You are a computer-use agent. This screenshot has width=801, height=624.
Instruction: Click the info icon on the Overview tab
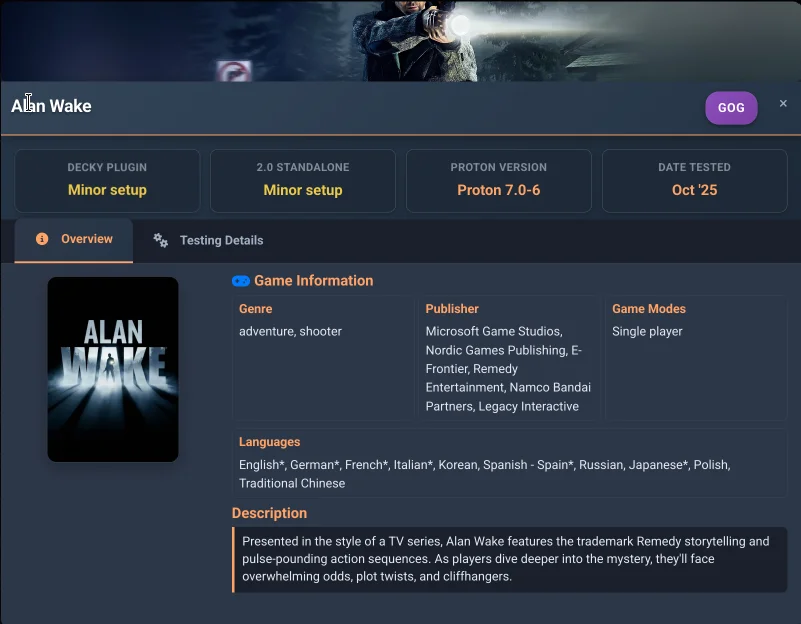click(x=40, y=240)
